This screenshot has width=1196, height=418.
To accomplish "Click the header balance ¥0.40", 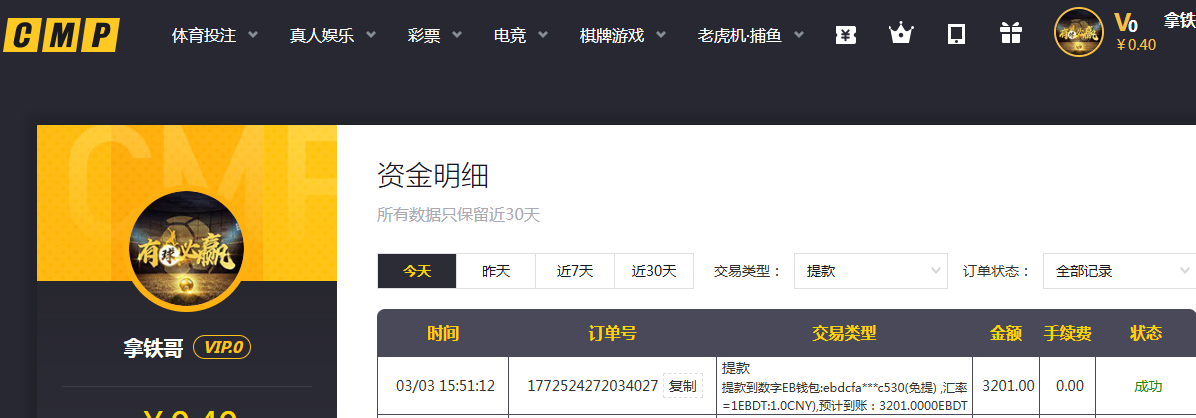I will click(x=1136, y=45).
